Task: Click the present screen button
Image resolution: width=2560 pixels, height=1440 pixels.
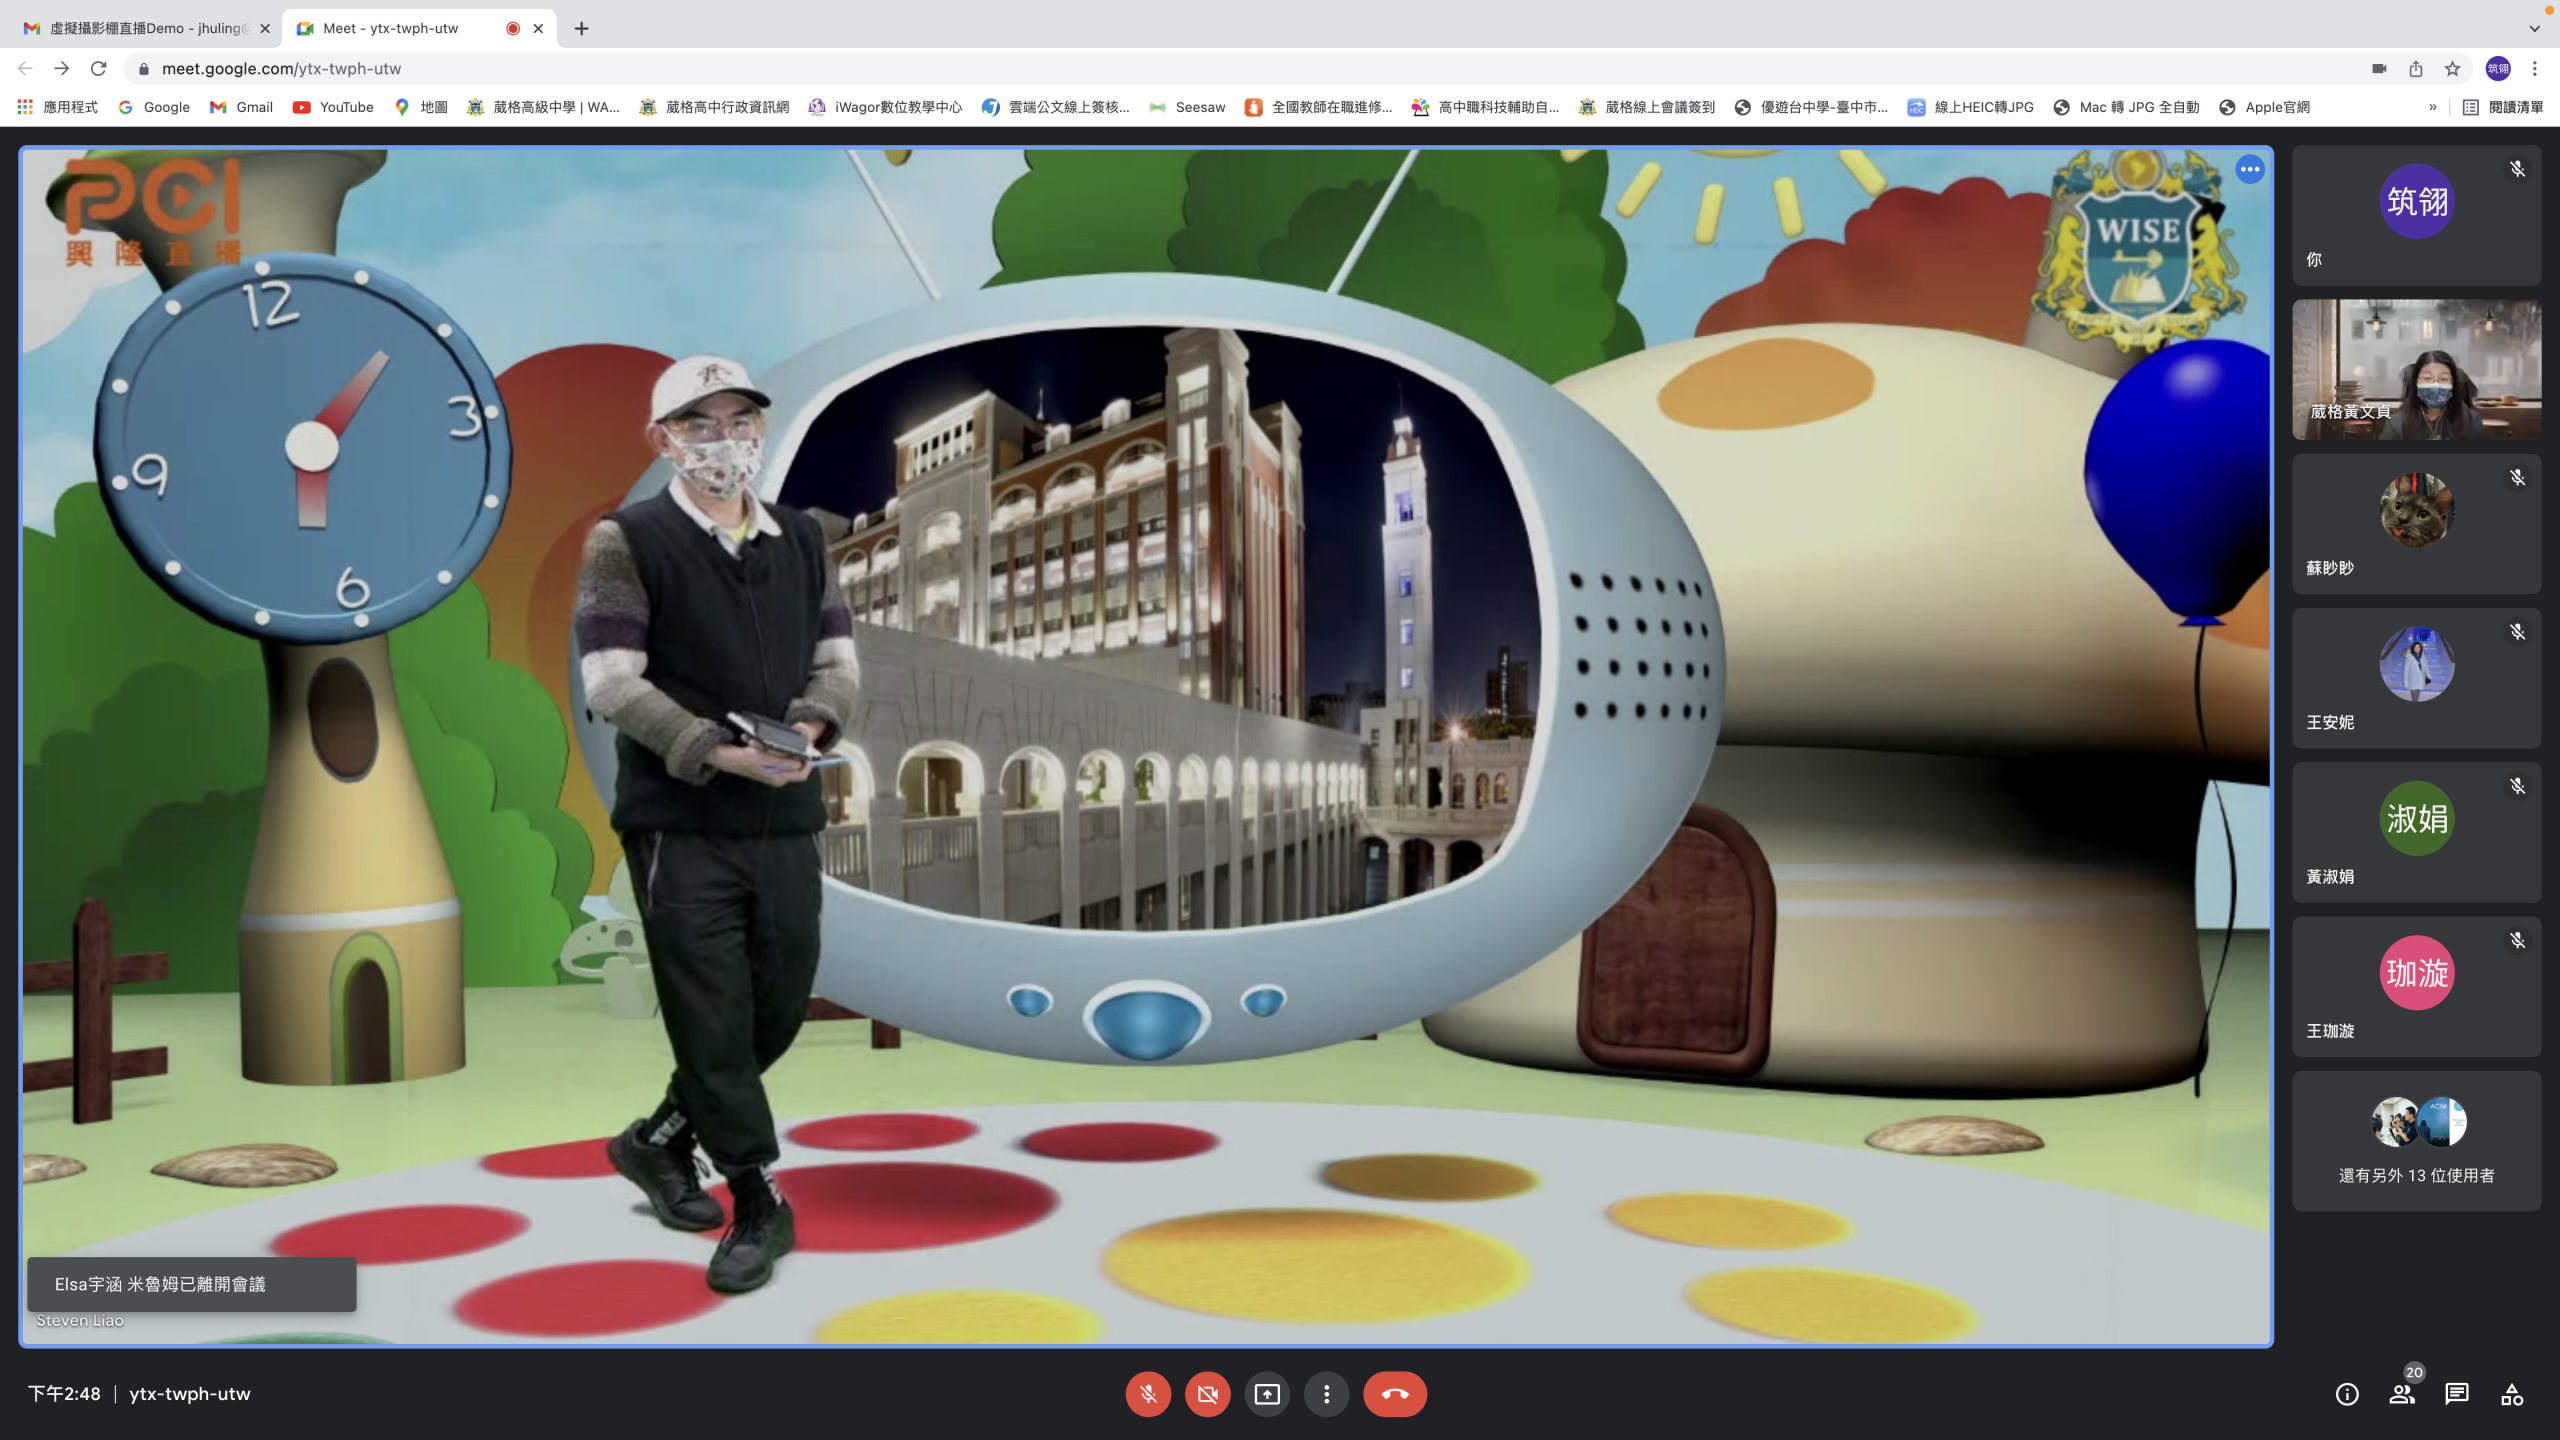Action: 1267,1394
